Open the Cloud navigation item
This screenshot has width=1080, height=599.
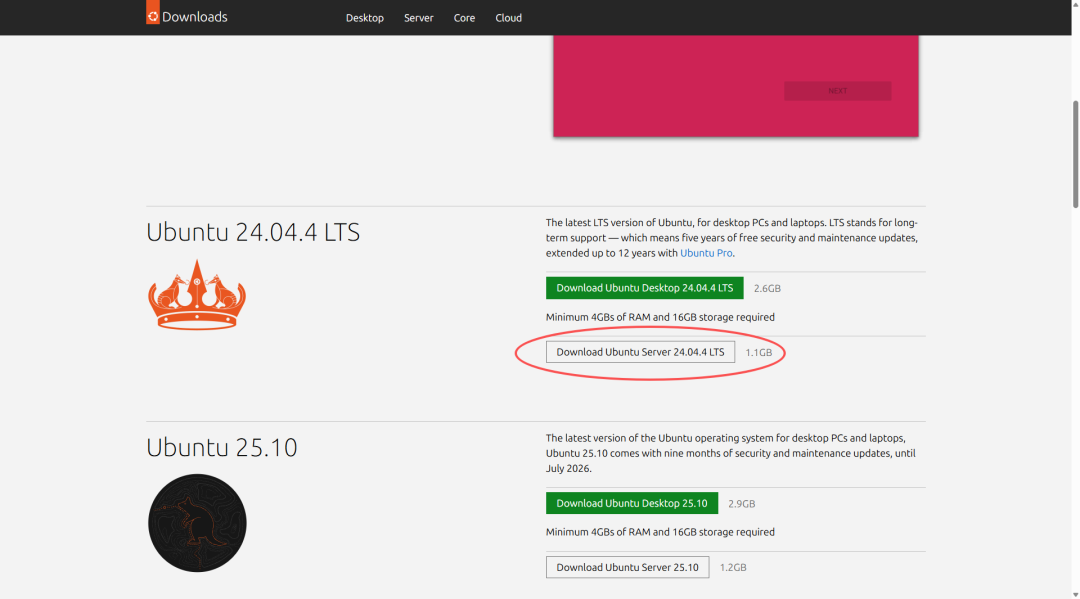coord(508,18)
